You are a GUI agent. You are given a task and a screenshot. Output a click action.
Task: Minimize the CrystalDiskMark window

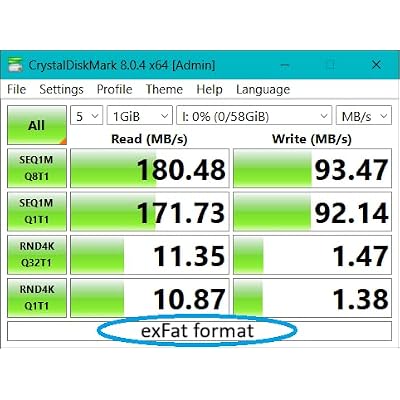tap(285, 65)
